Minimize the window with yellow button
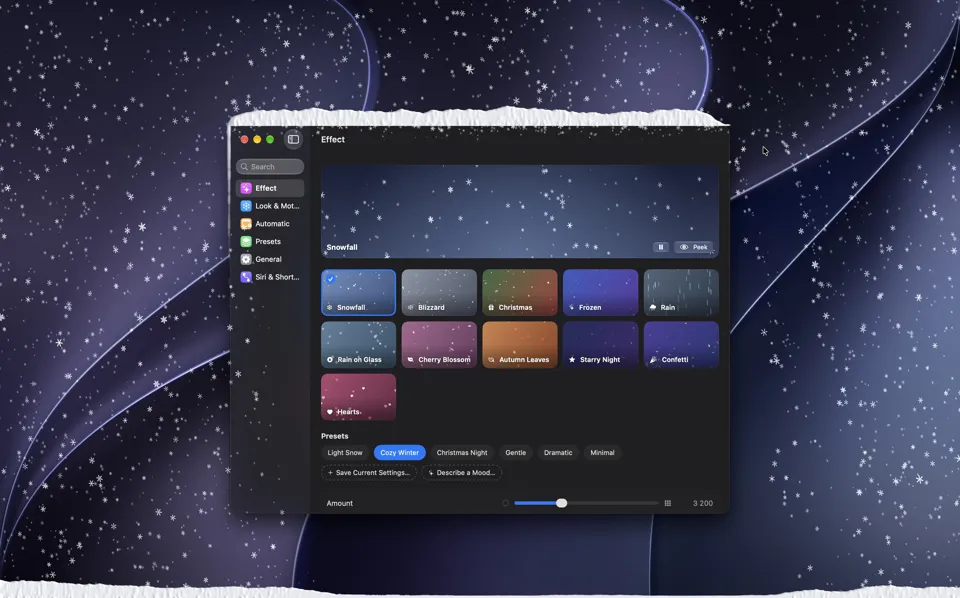 (257, 140)
